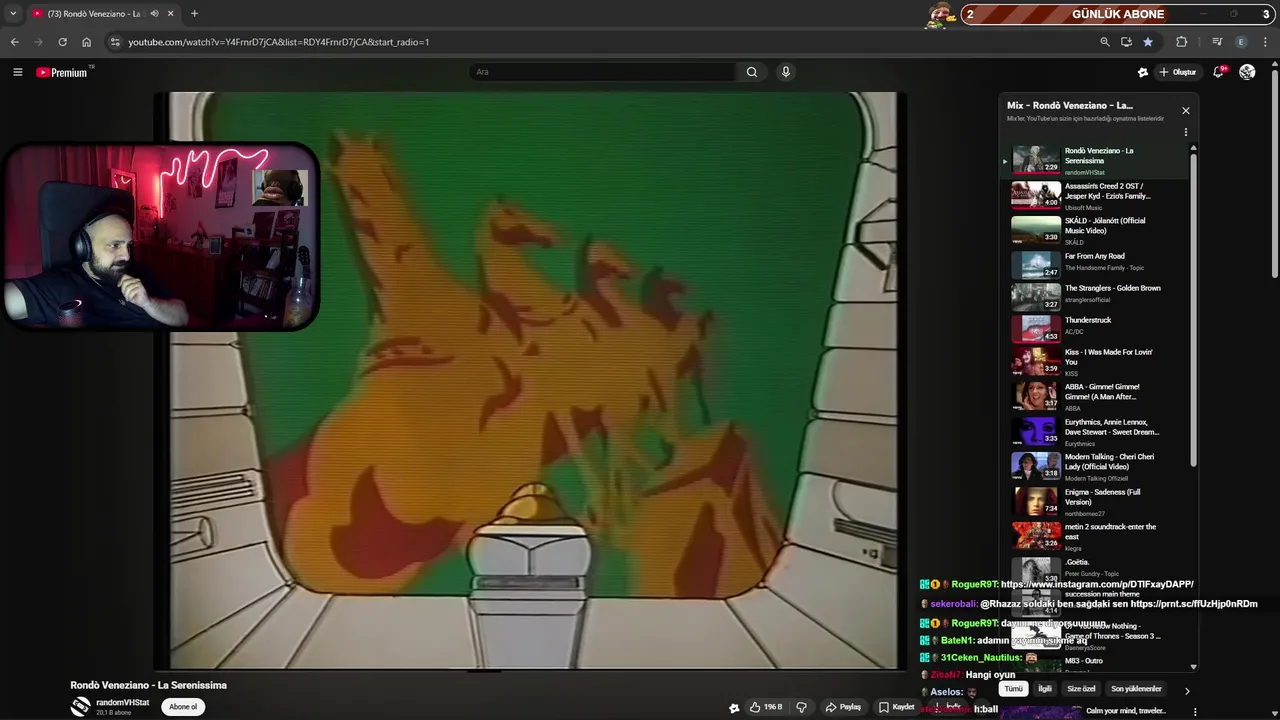Image resolution: width=1280 pixels, height=720 pixels.
Task: Select Far From Any Road in the mix
Action: 1094,264
